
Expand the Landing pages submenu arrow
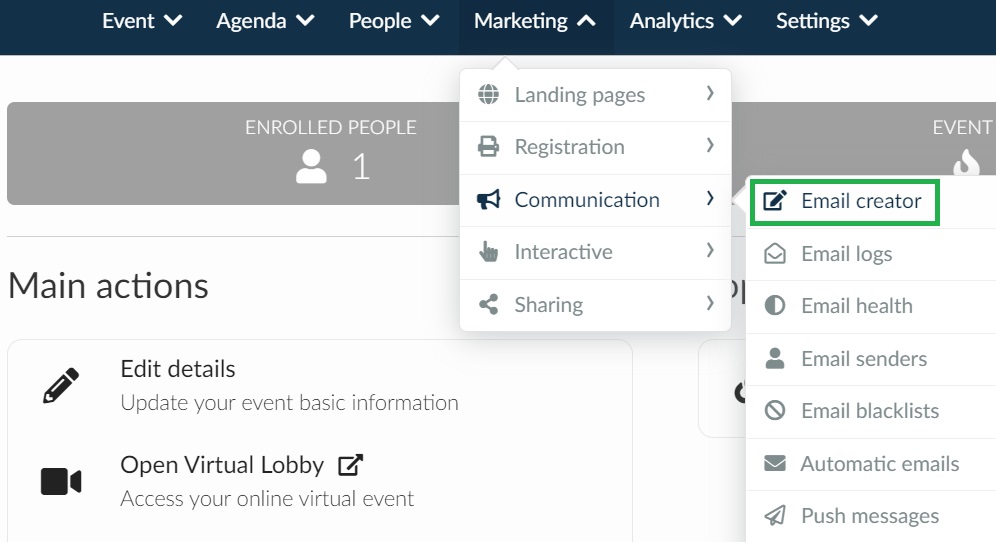tap(710, 93)
